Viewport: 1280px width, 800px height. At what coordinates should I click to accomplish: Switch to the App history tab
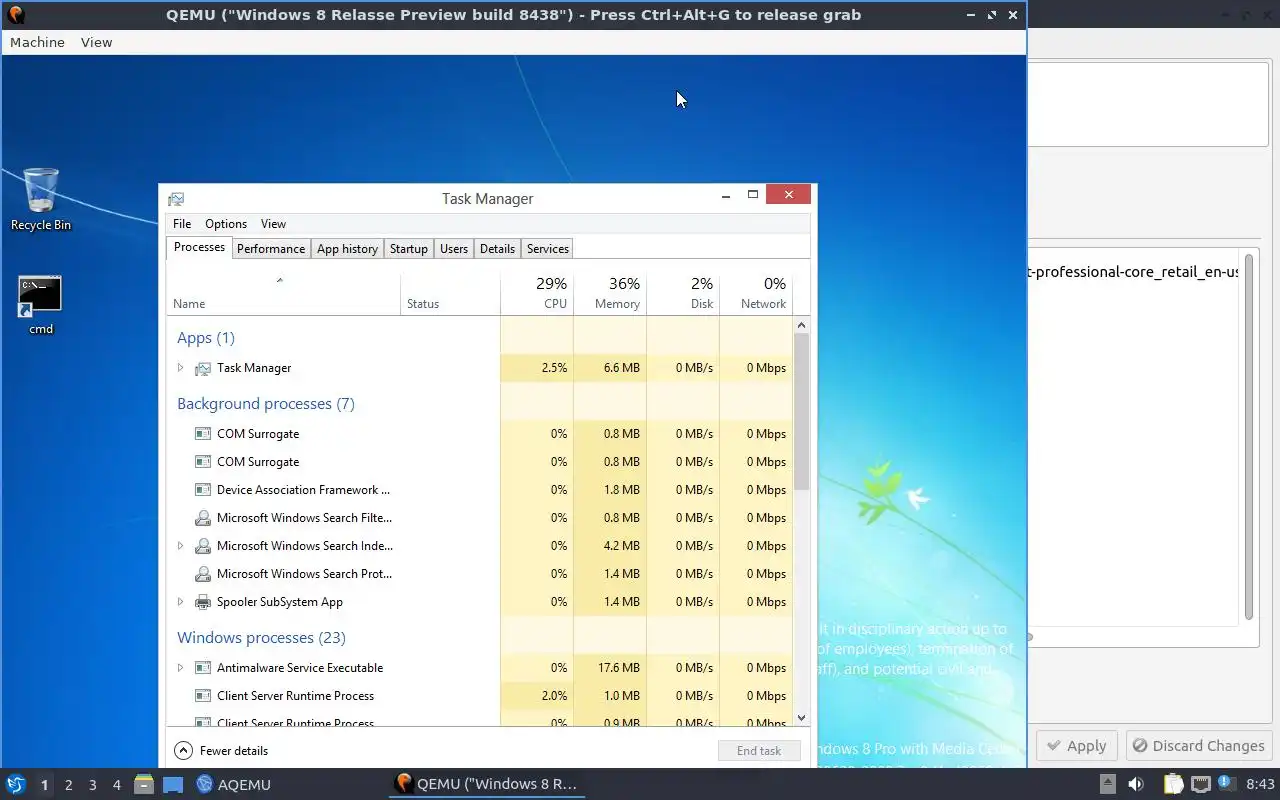coord(347,249)
